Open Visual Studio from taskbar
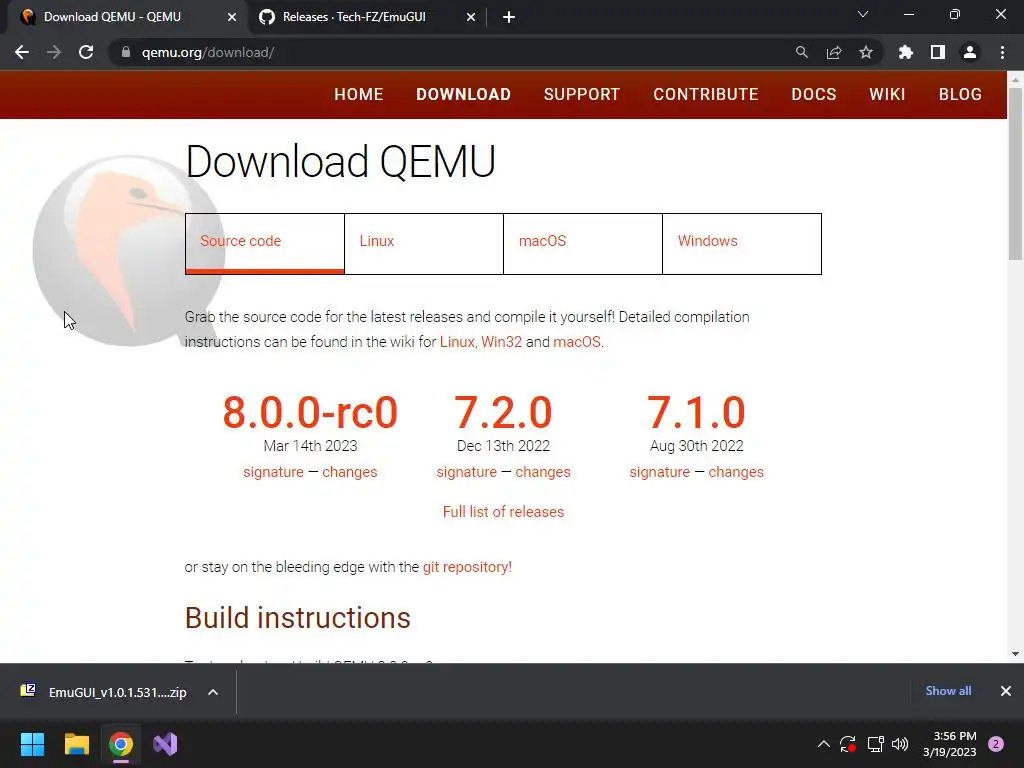The image size is (1024, 768). coord(165,744)
